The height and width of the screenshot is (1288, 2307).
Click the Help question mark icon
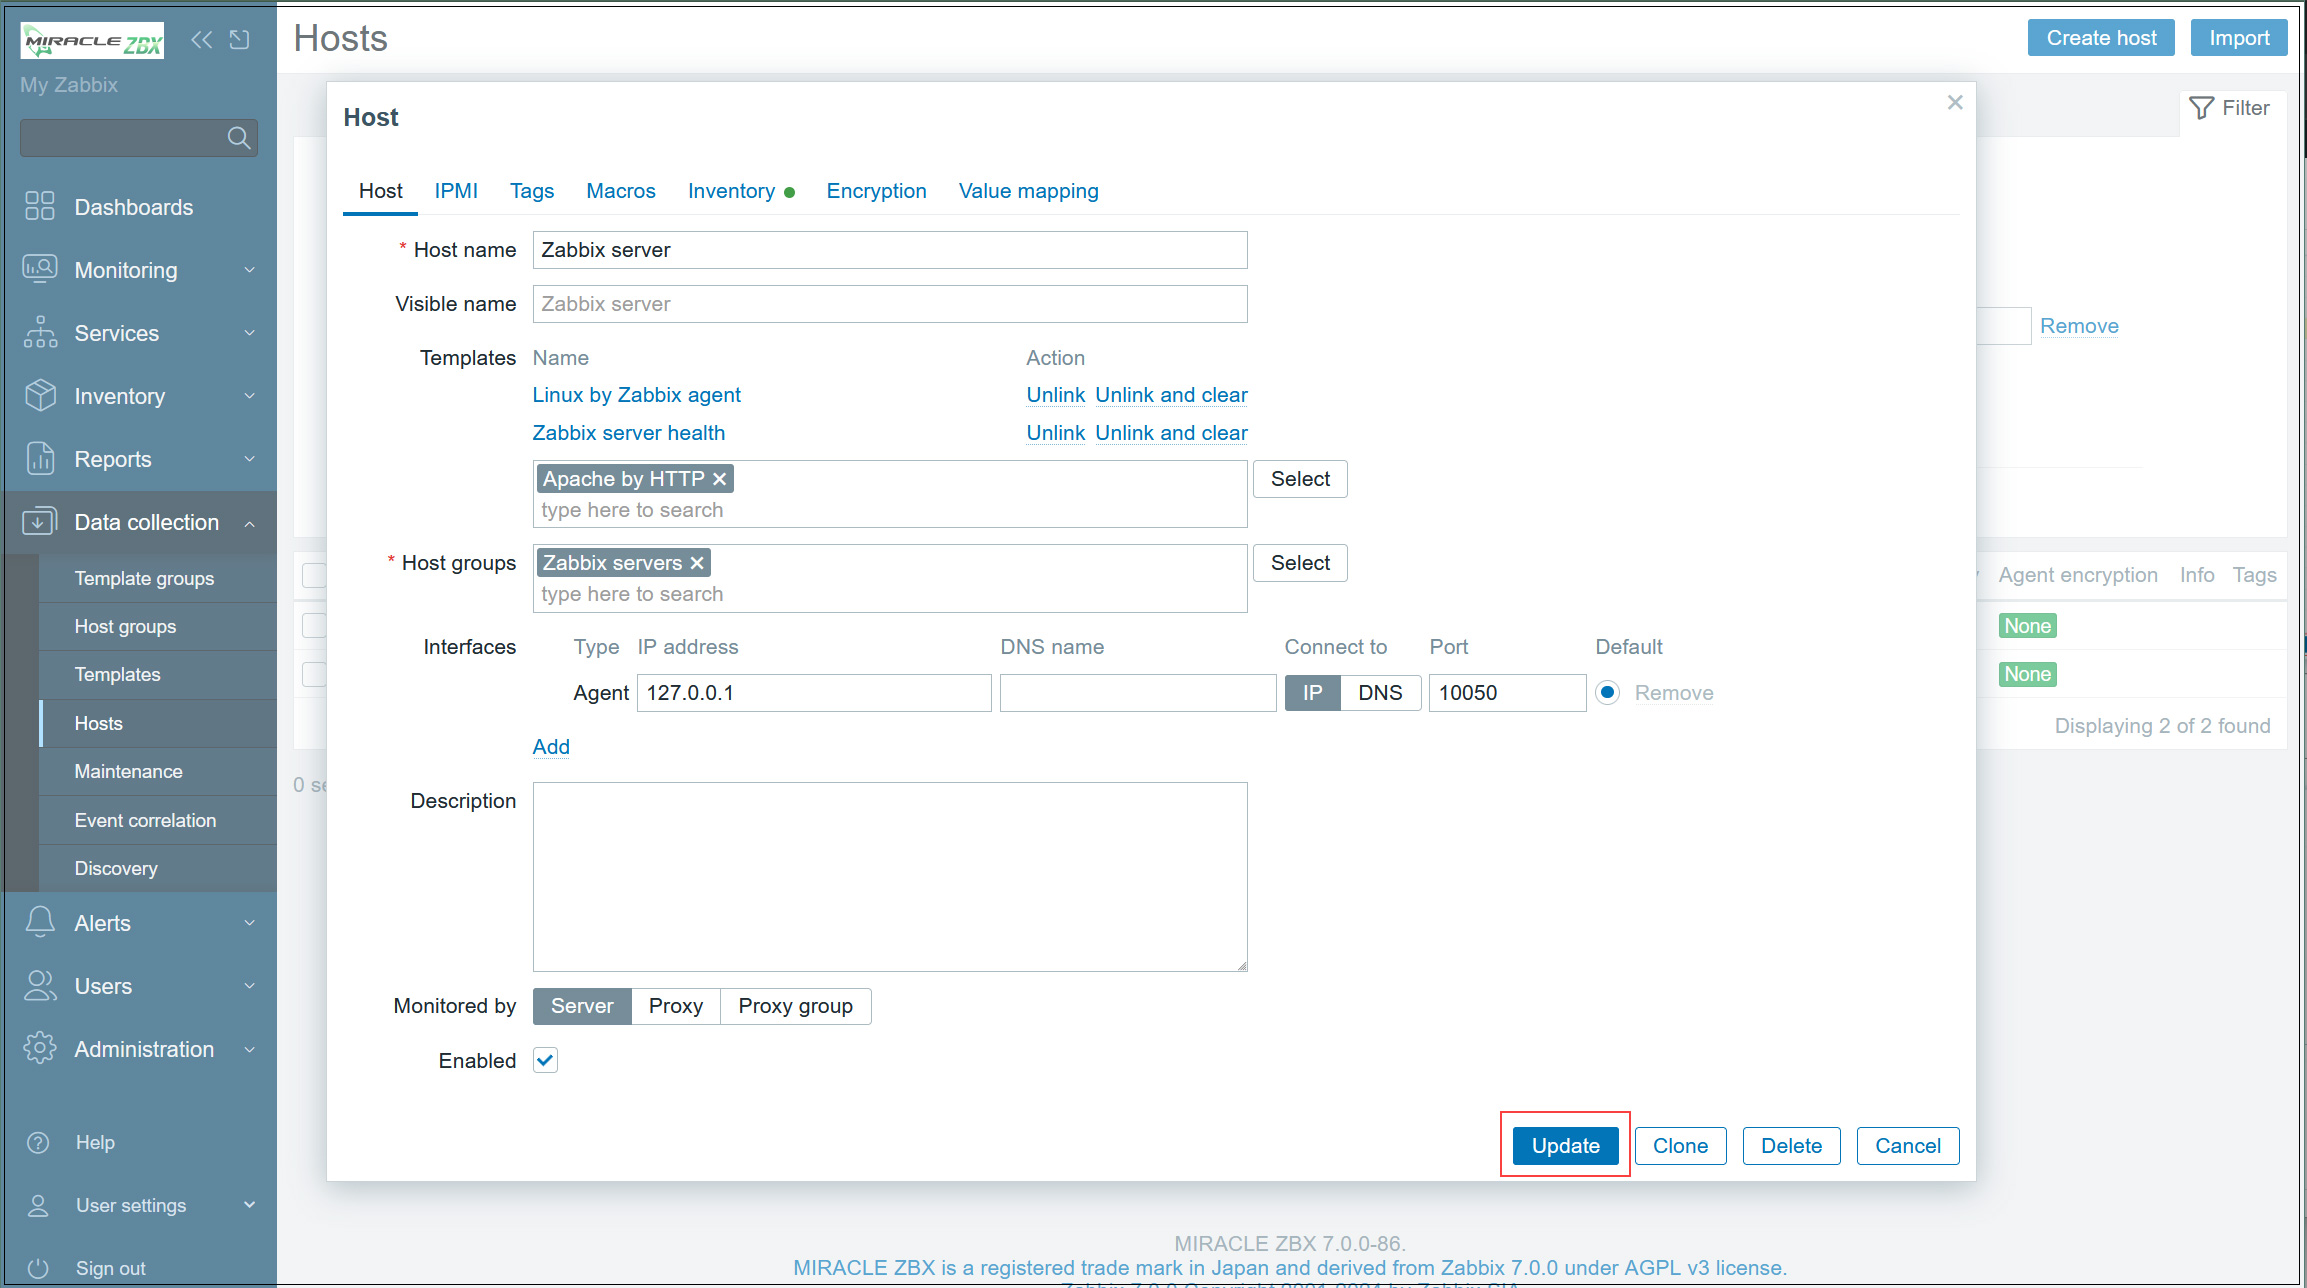(38, 1142)
